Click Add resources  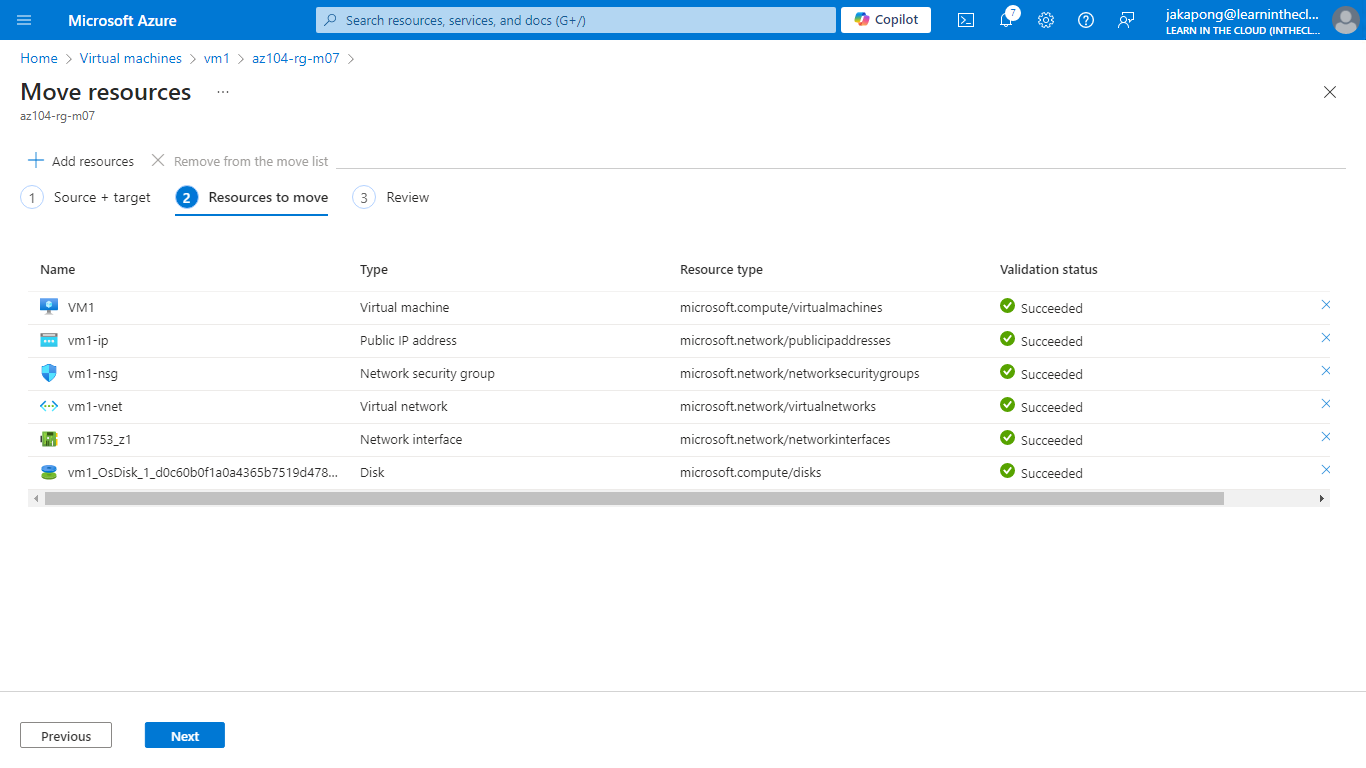81,161
